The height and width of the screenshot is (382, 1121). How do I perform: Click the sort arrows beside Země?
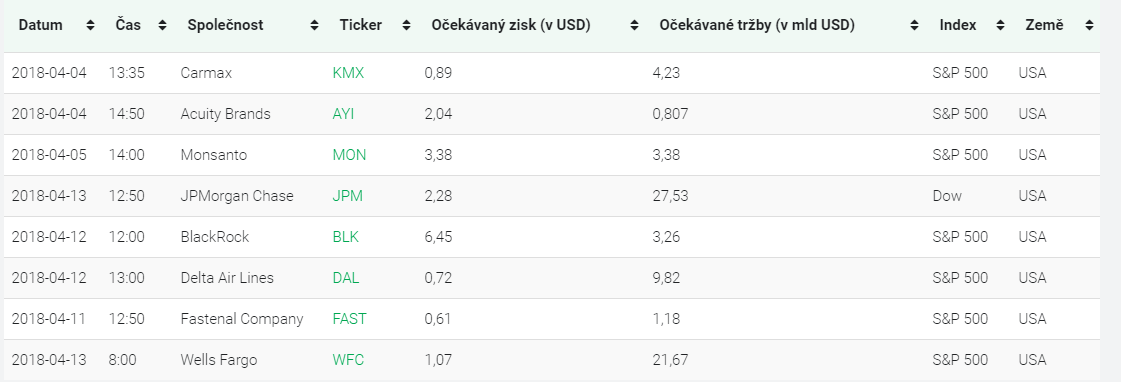(x=1089, y=26)
